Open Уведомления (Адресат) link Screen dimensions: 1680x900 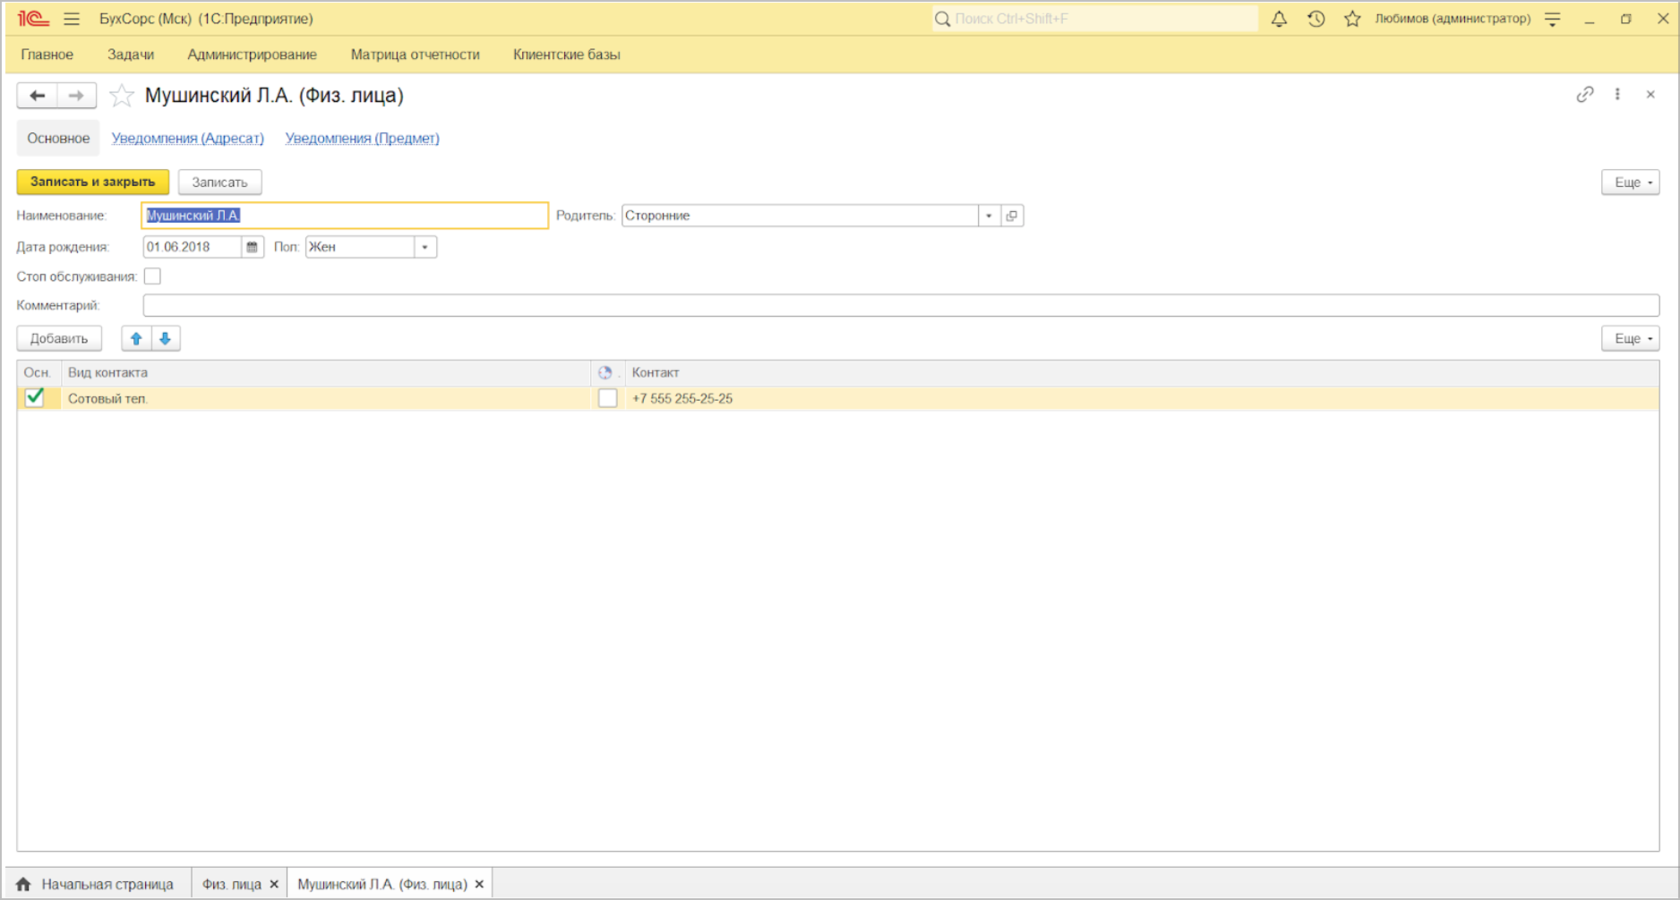[x=188, y=139]
